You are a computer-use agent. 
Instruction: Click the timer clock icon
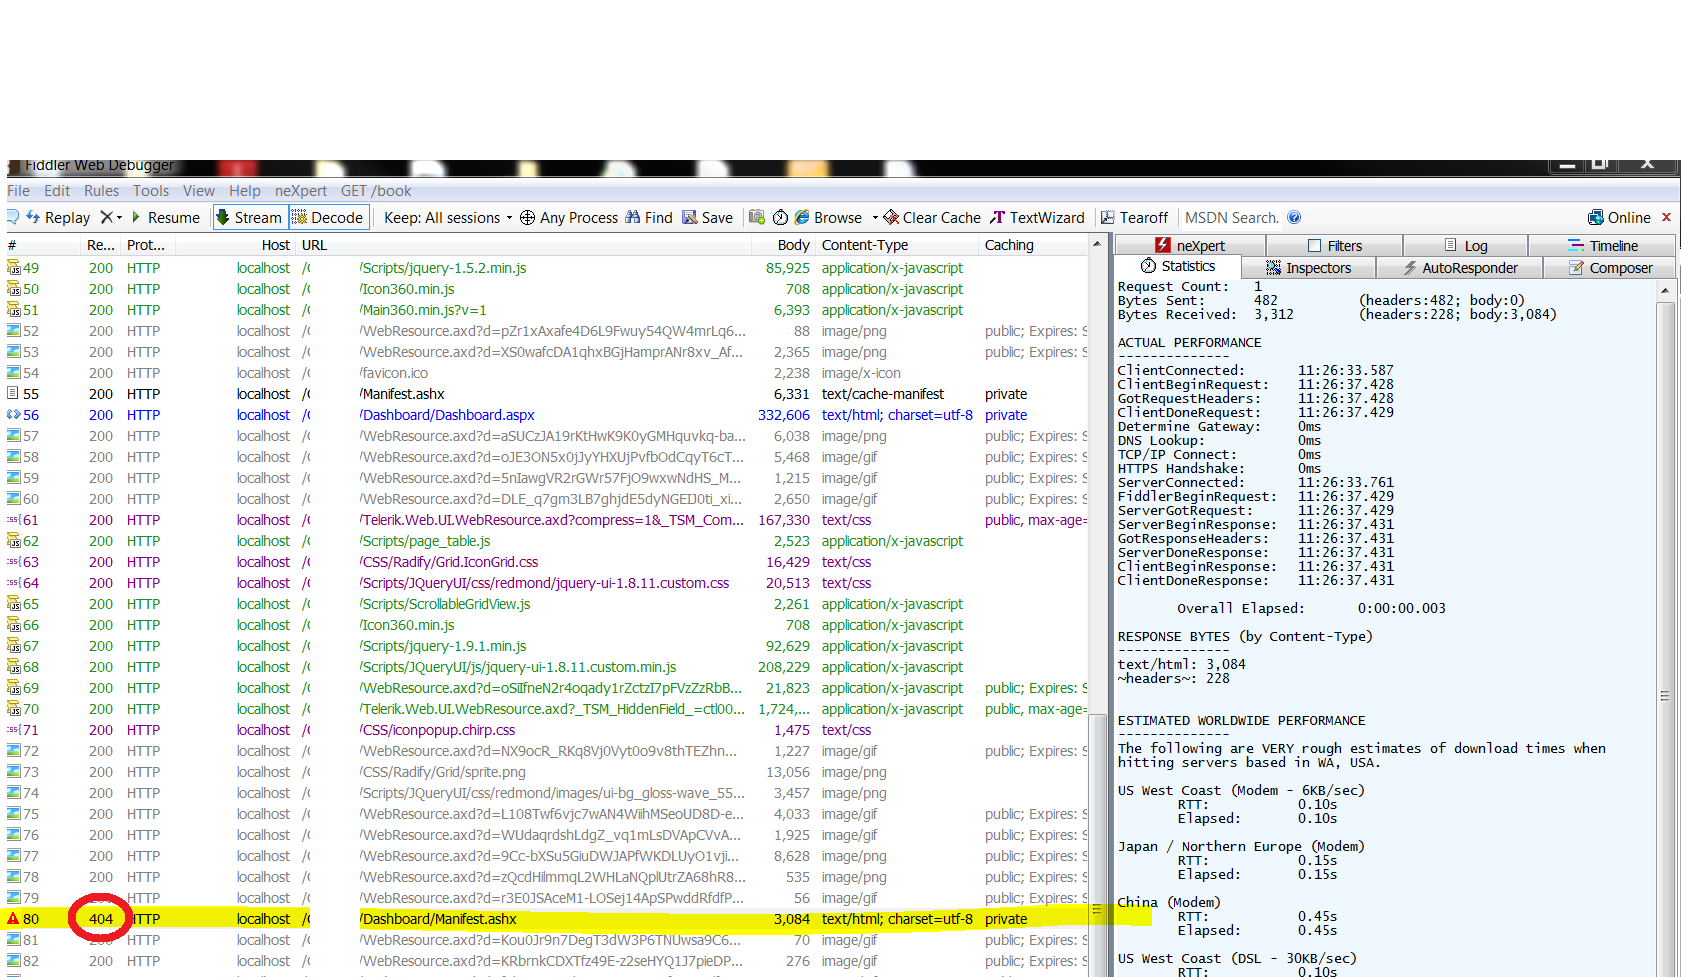tap(781, 217)
